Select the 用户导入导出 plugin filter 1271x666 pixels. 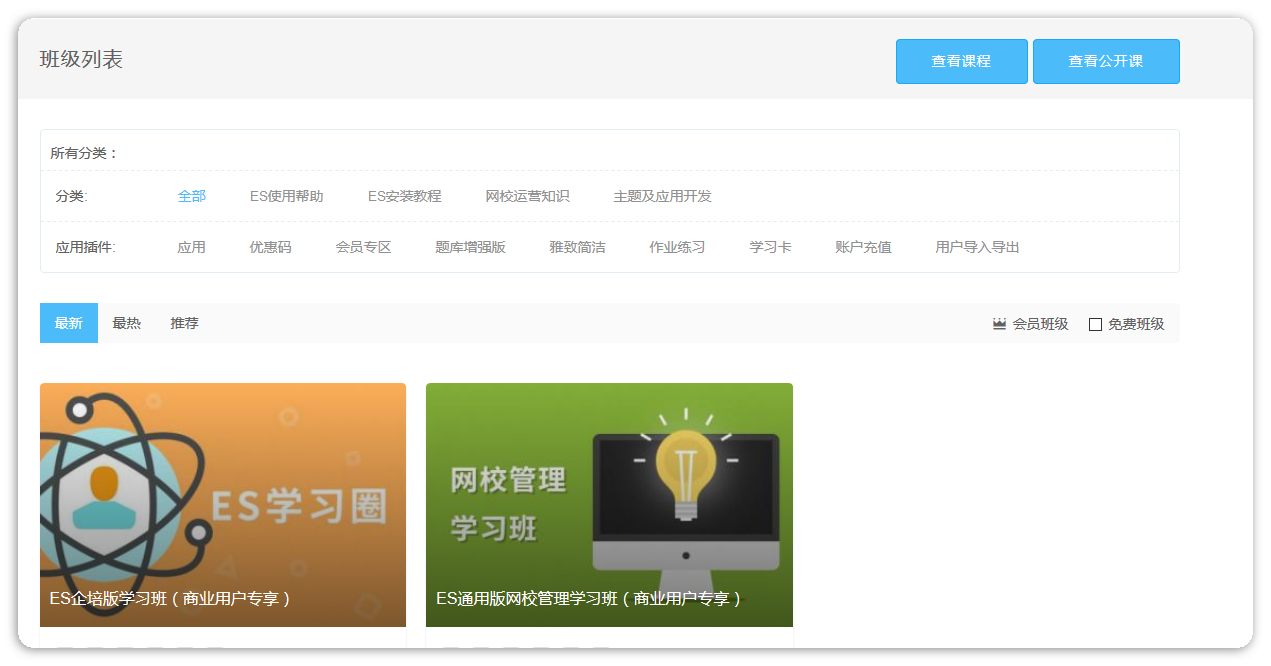pyautogui.click(x=977, y=247)
